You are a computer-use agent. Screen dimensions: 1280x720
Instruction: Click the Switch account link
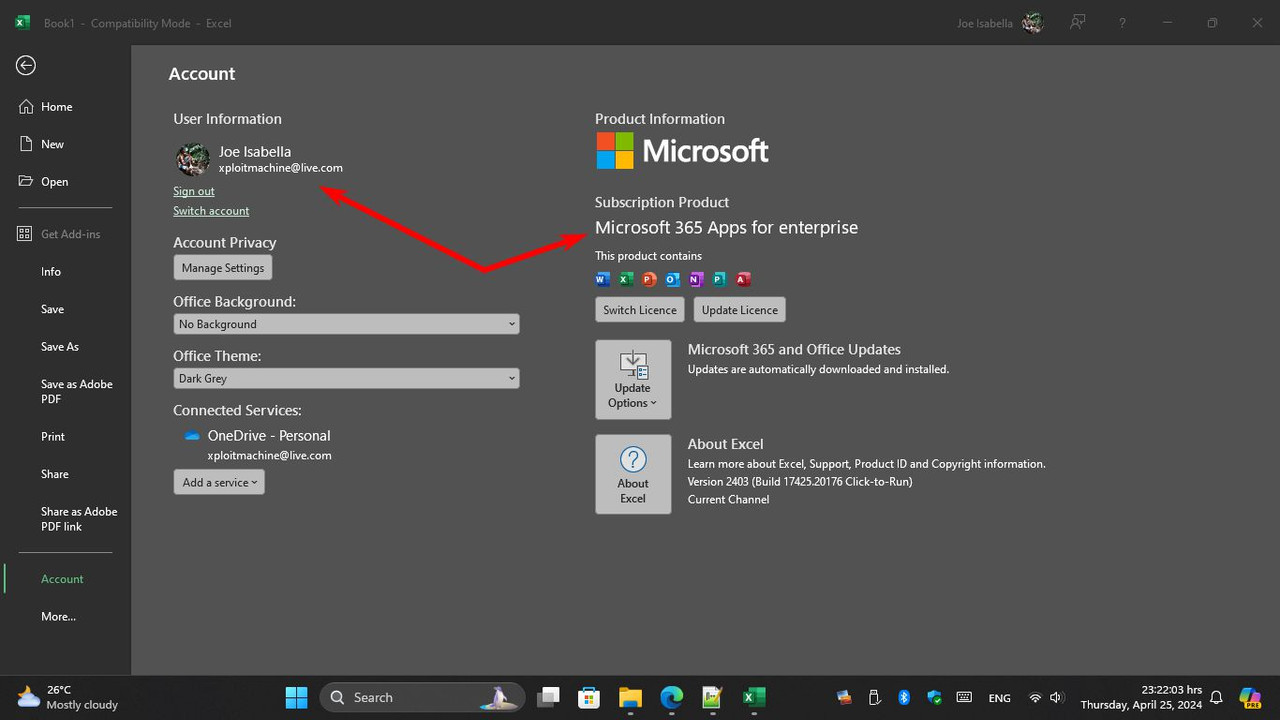click(211, 211)
